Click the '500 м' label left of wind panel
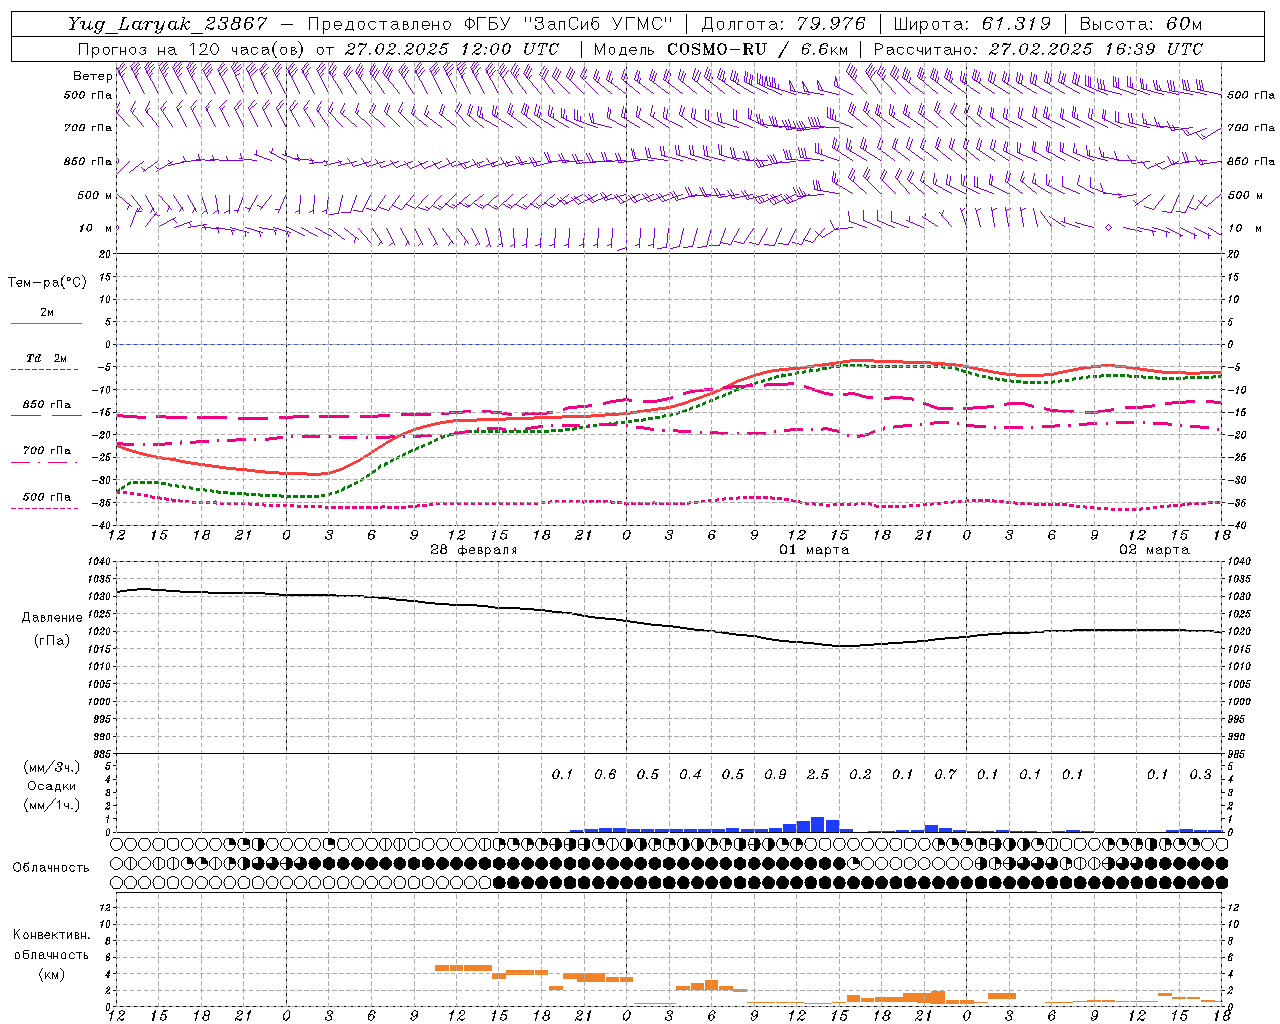This screenshot has height=1024, width=1280. tap(95, 195)
